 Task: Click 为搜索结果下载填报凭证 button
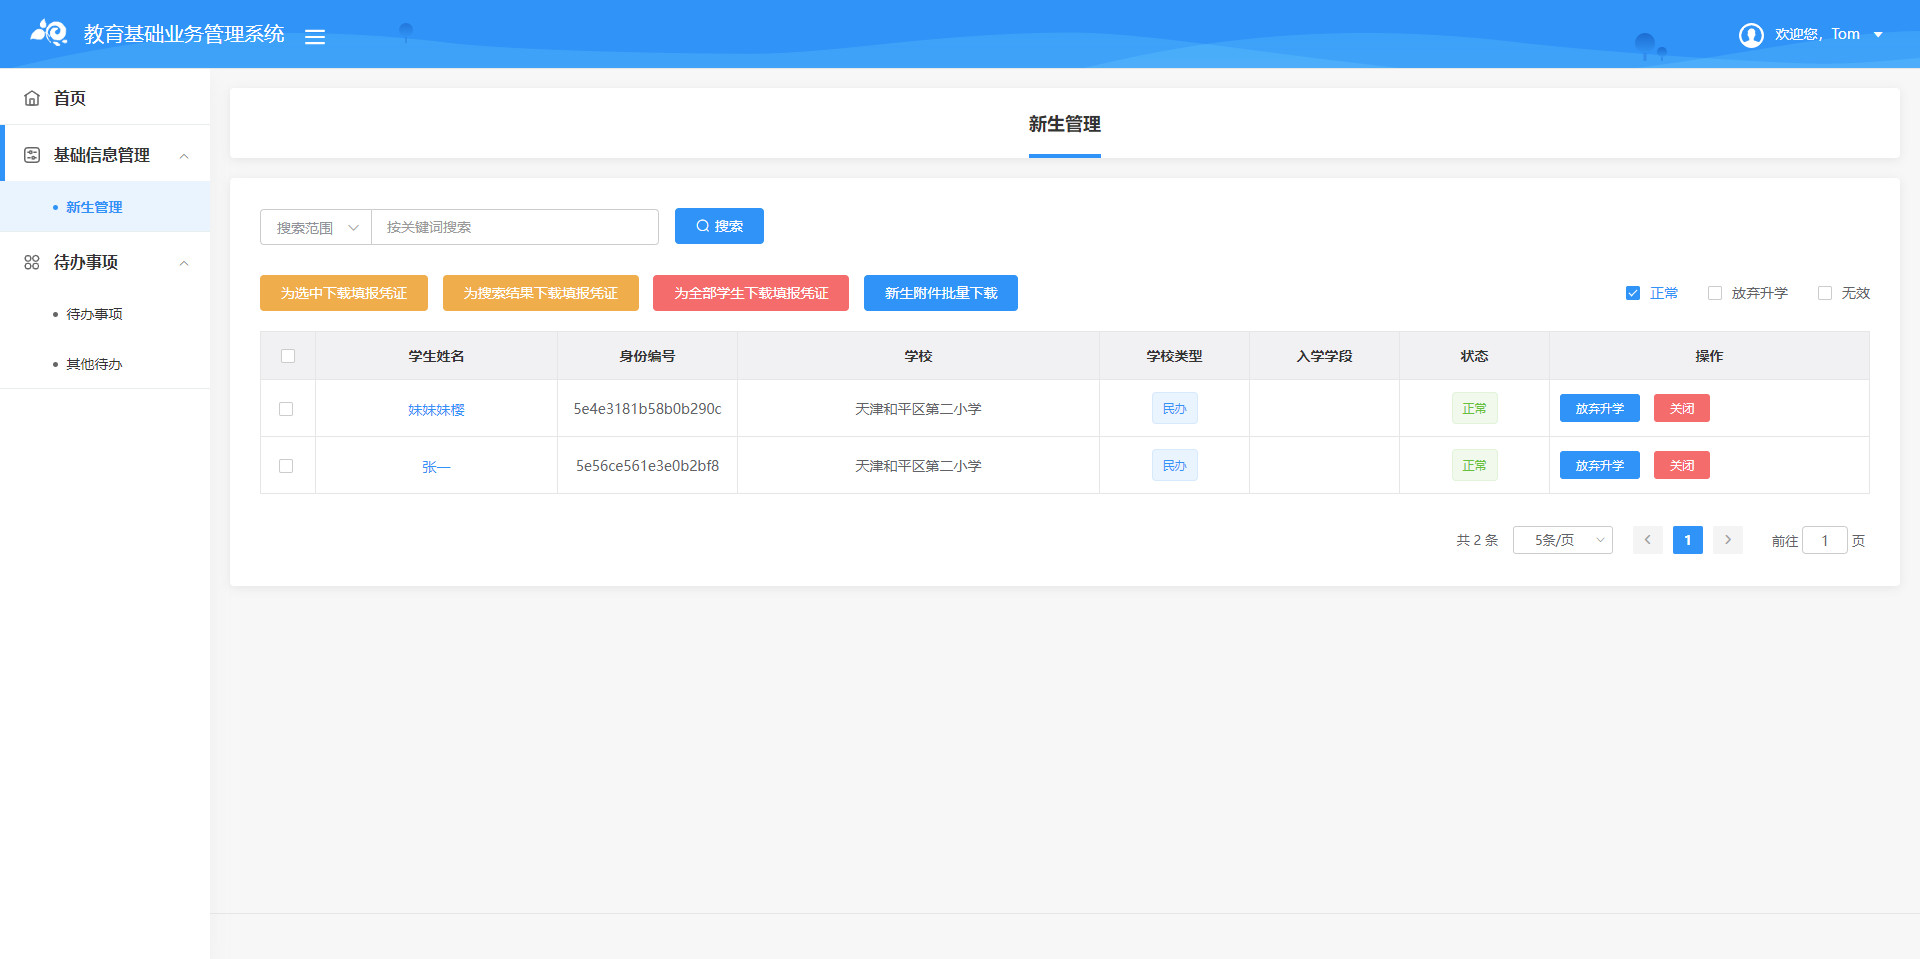[x=541, y=293]
